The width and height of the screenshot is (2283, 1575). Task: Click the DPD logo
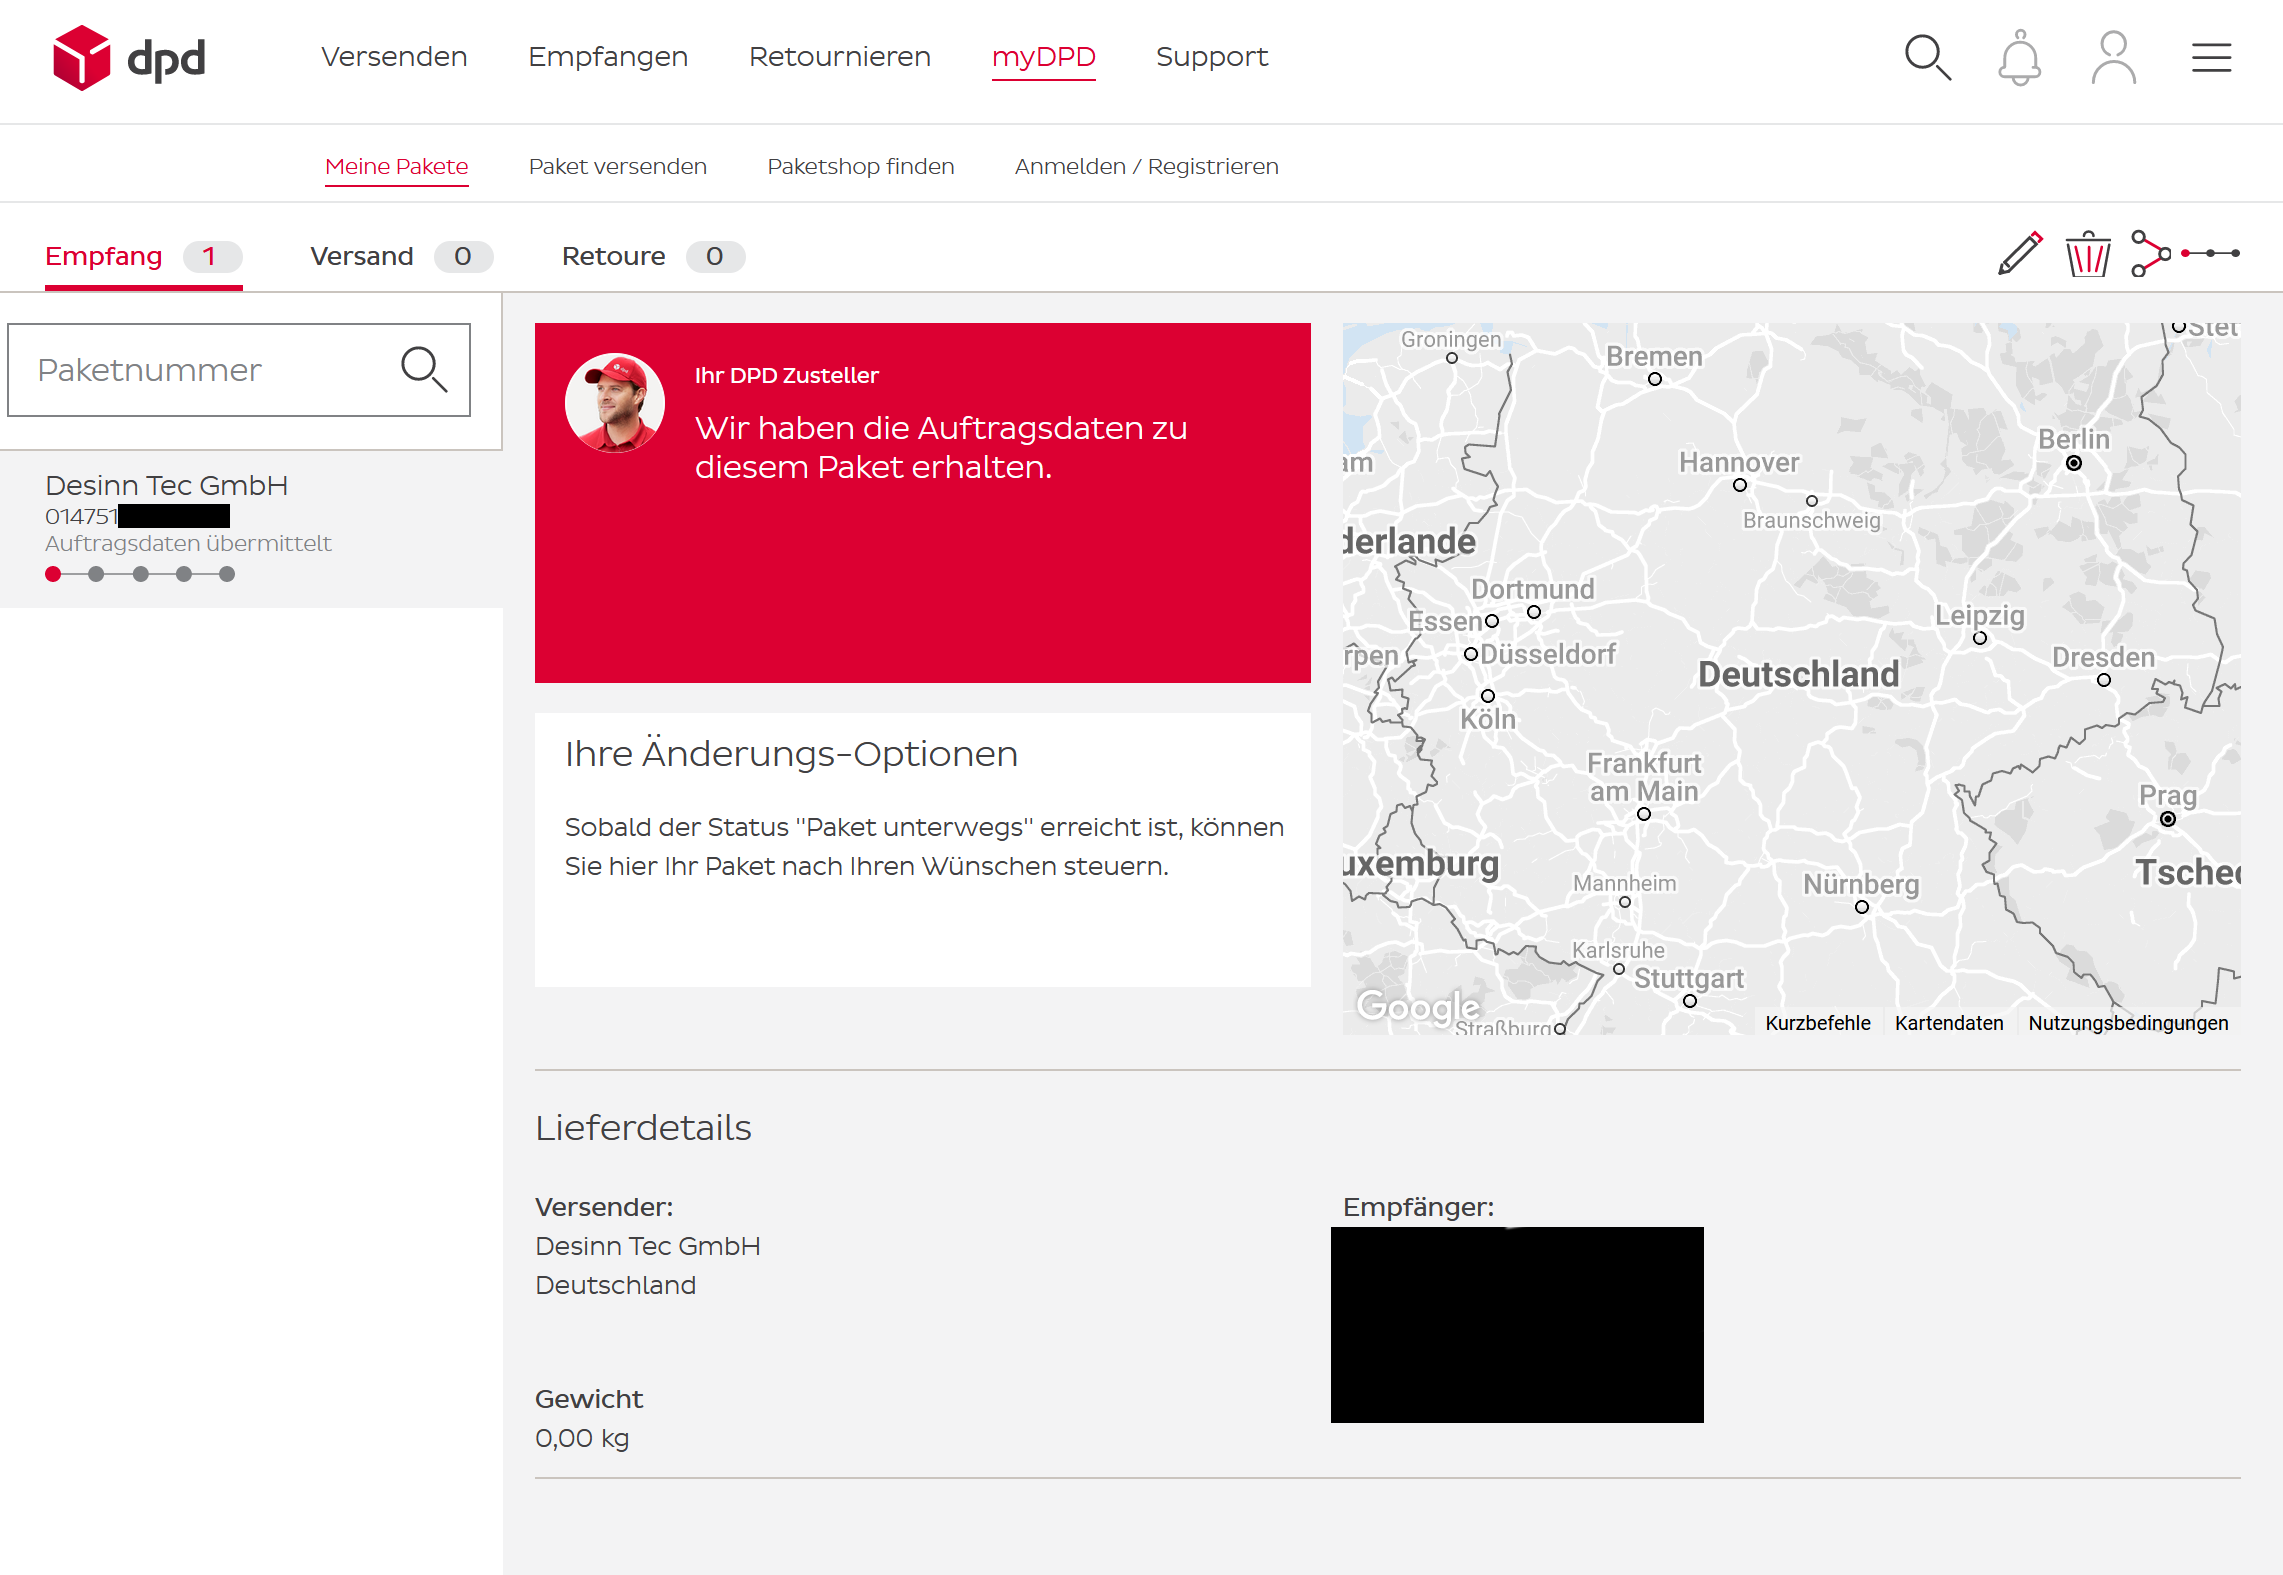click(129, 58)
